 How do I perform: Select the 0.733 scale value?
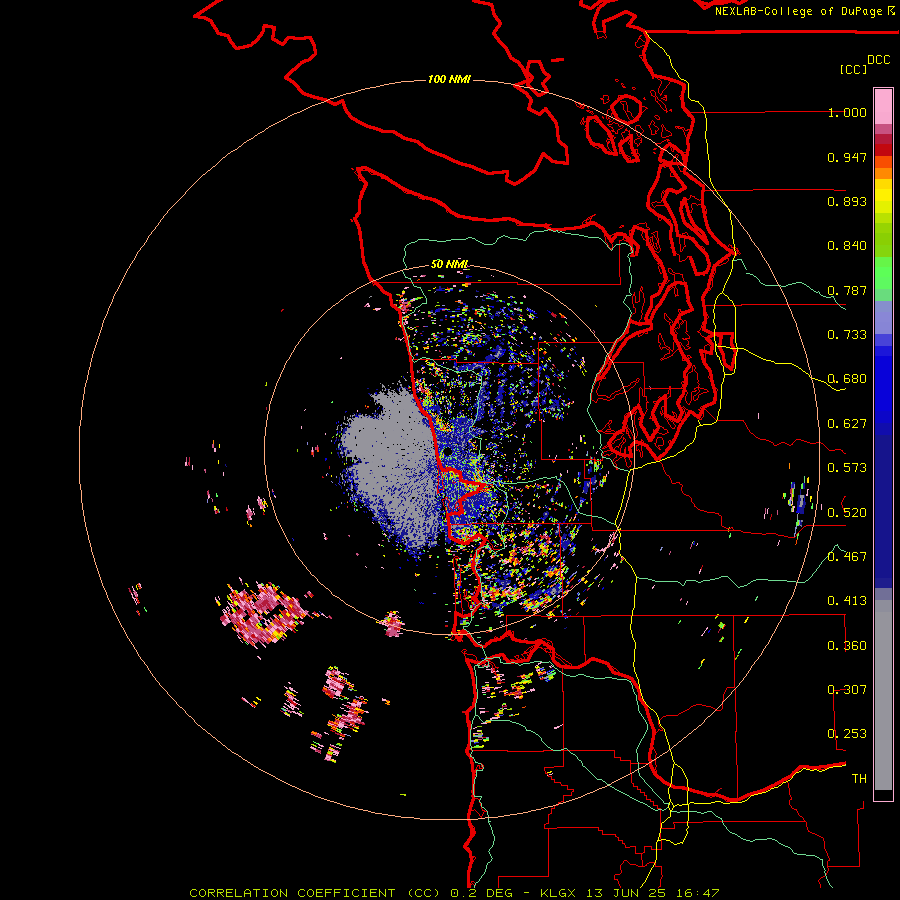pos(847,335)
